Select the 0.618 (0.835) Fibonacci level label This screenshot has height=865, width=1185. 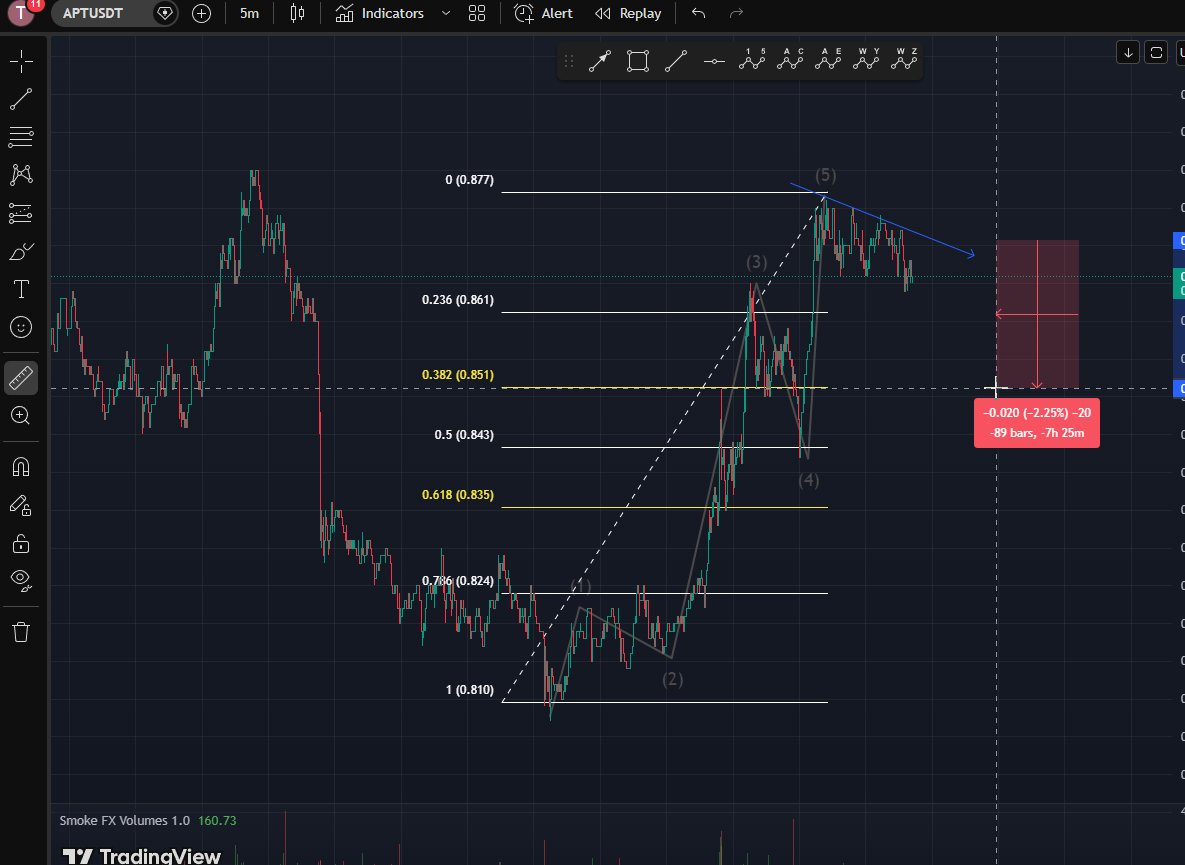[x=458, y=495]
